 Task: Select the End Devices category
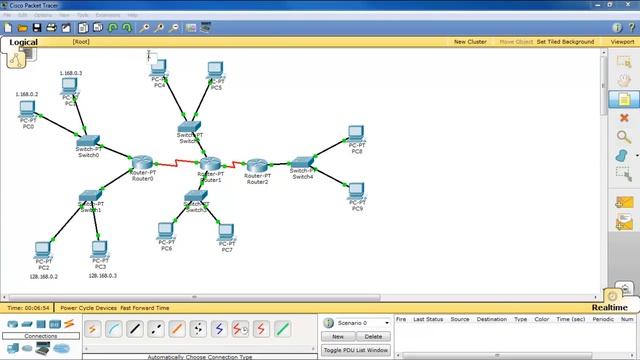coord(13,349)
